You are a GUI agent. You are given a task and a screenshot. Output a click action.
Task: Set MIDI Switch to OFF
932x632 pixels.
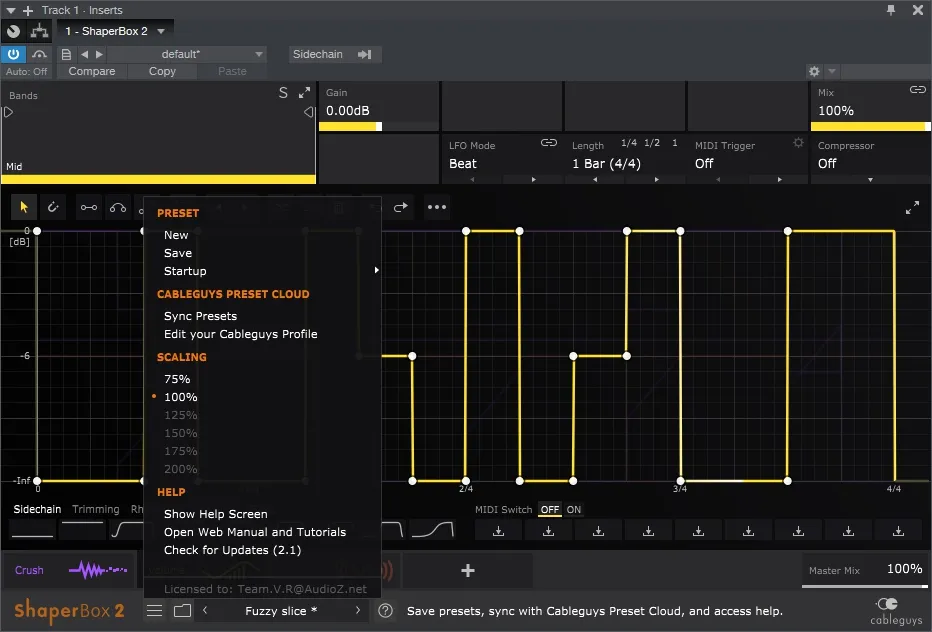point(550,510)
